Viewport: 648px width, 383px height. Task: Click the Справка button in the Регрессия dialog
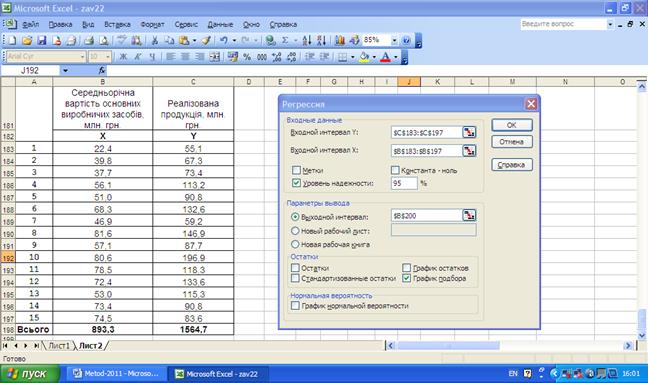point(512,164)
